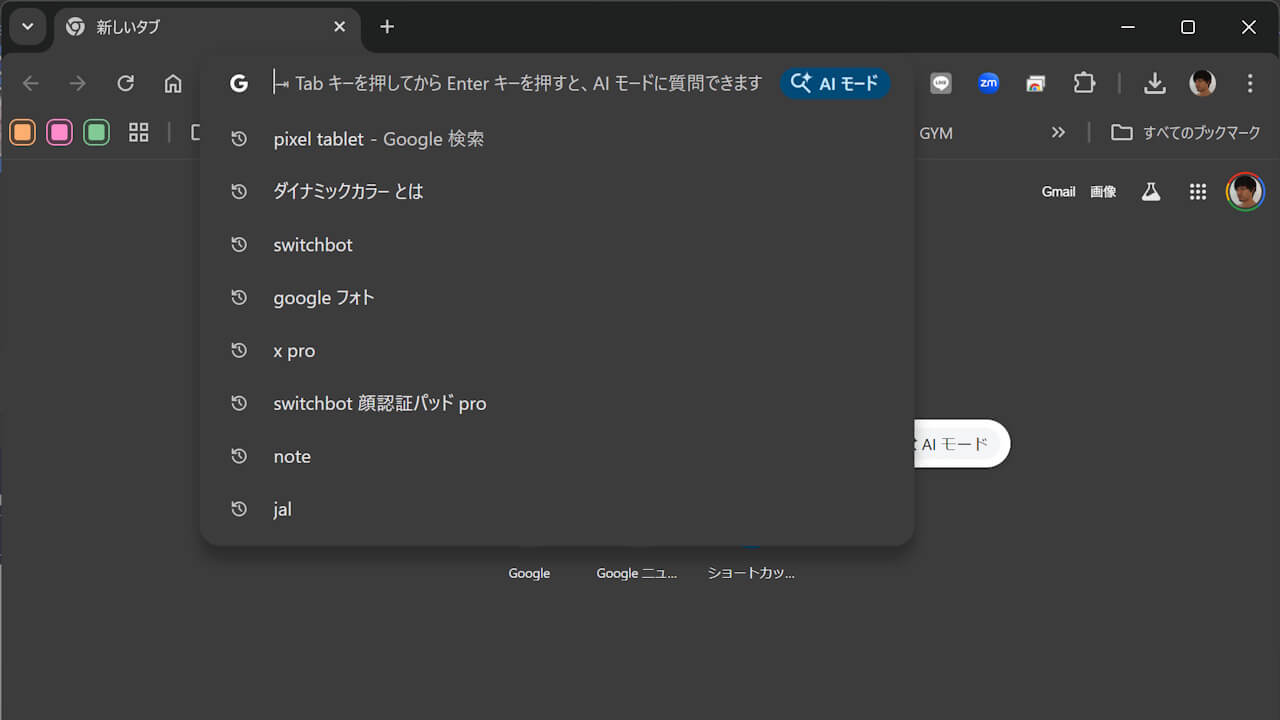1280x720 pixels.
Task: Open the Zoom extension
Action: (x=988, y=84)
